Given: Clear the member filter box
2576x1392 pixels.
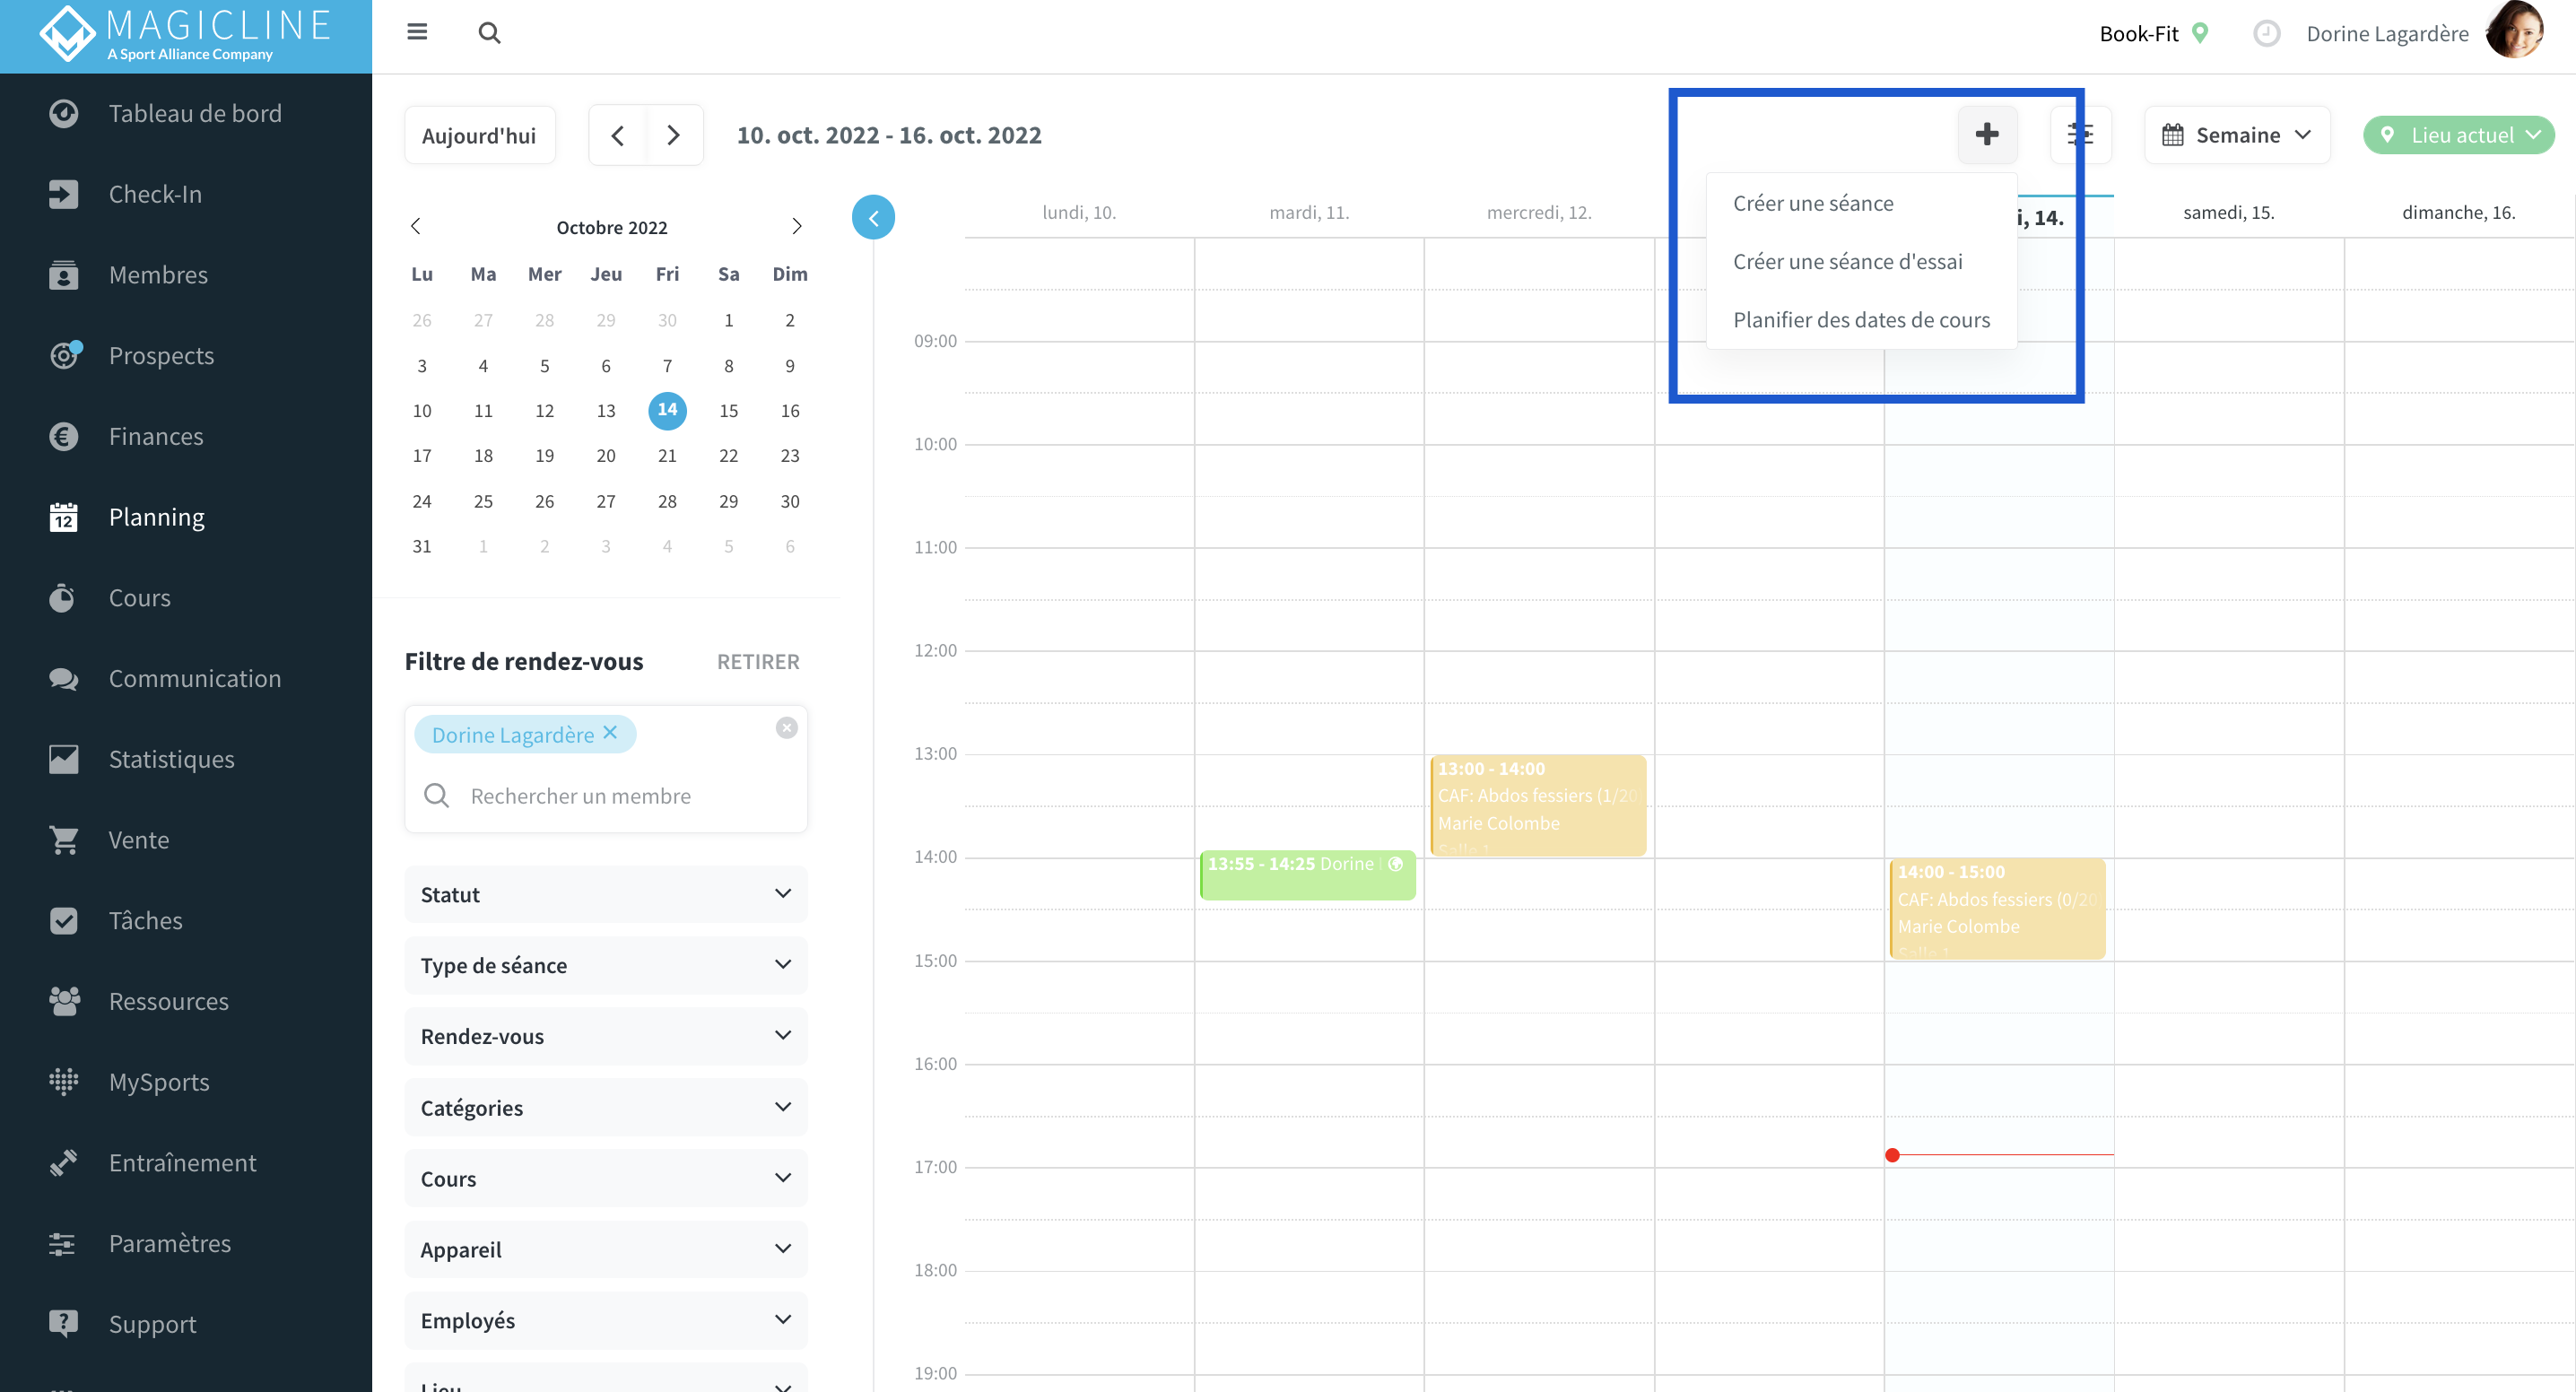Looking at the screenshot, I should (x=786, y=728).
